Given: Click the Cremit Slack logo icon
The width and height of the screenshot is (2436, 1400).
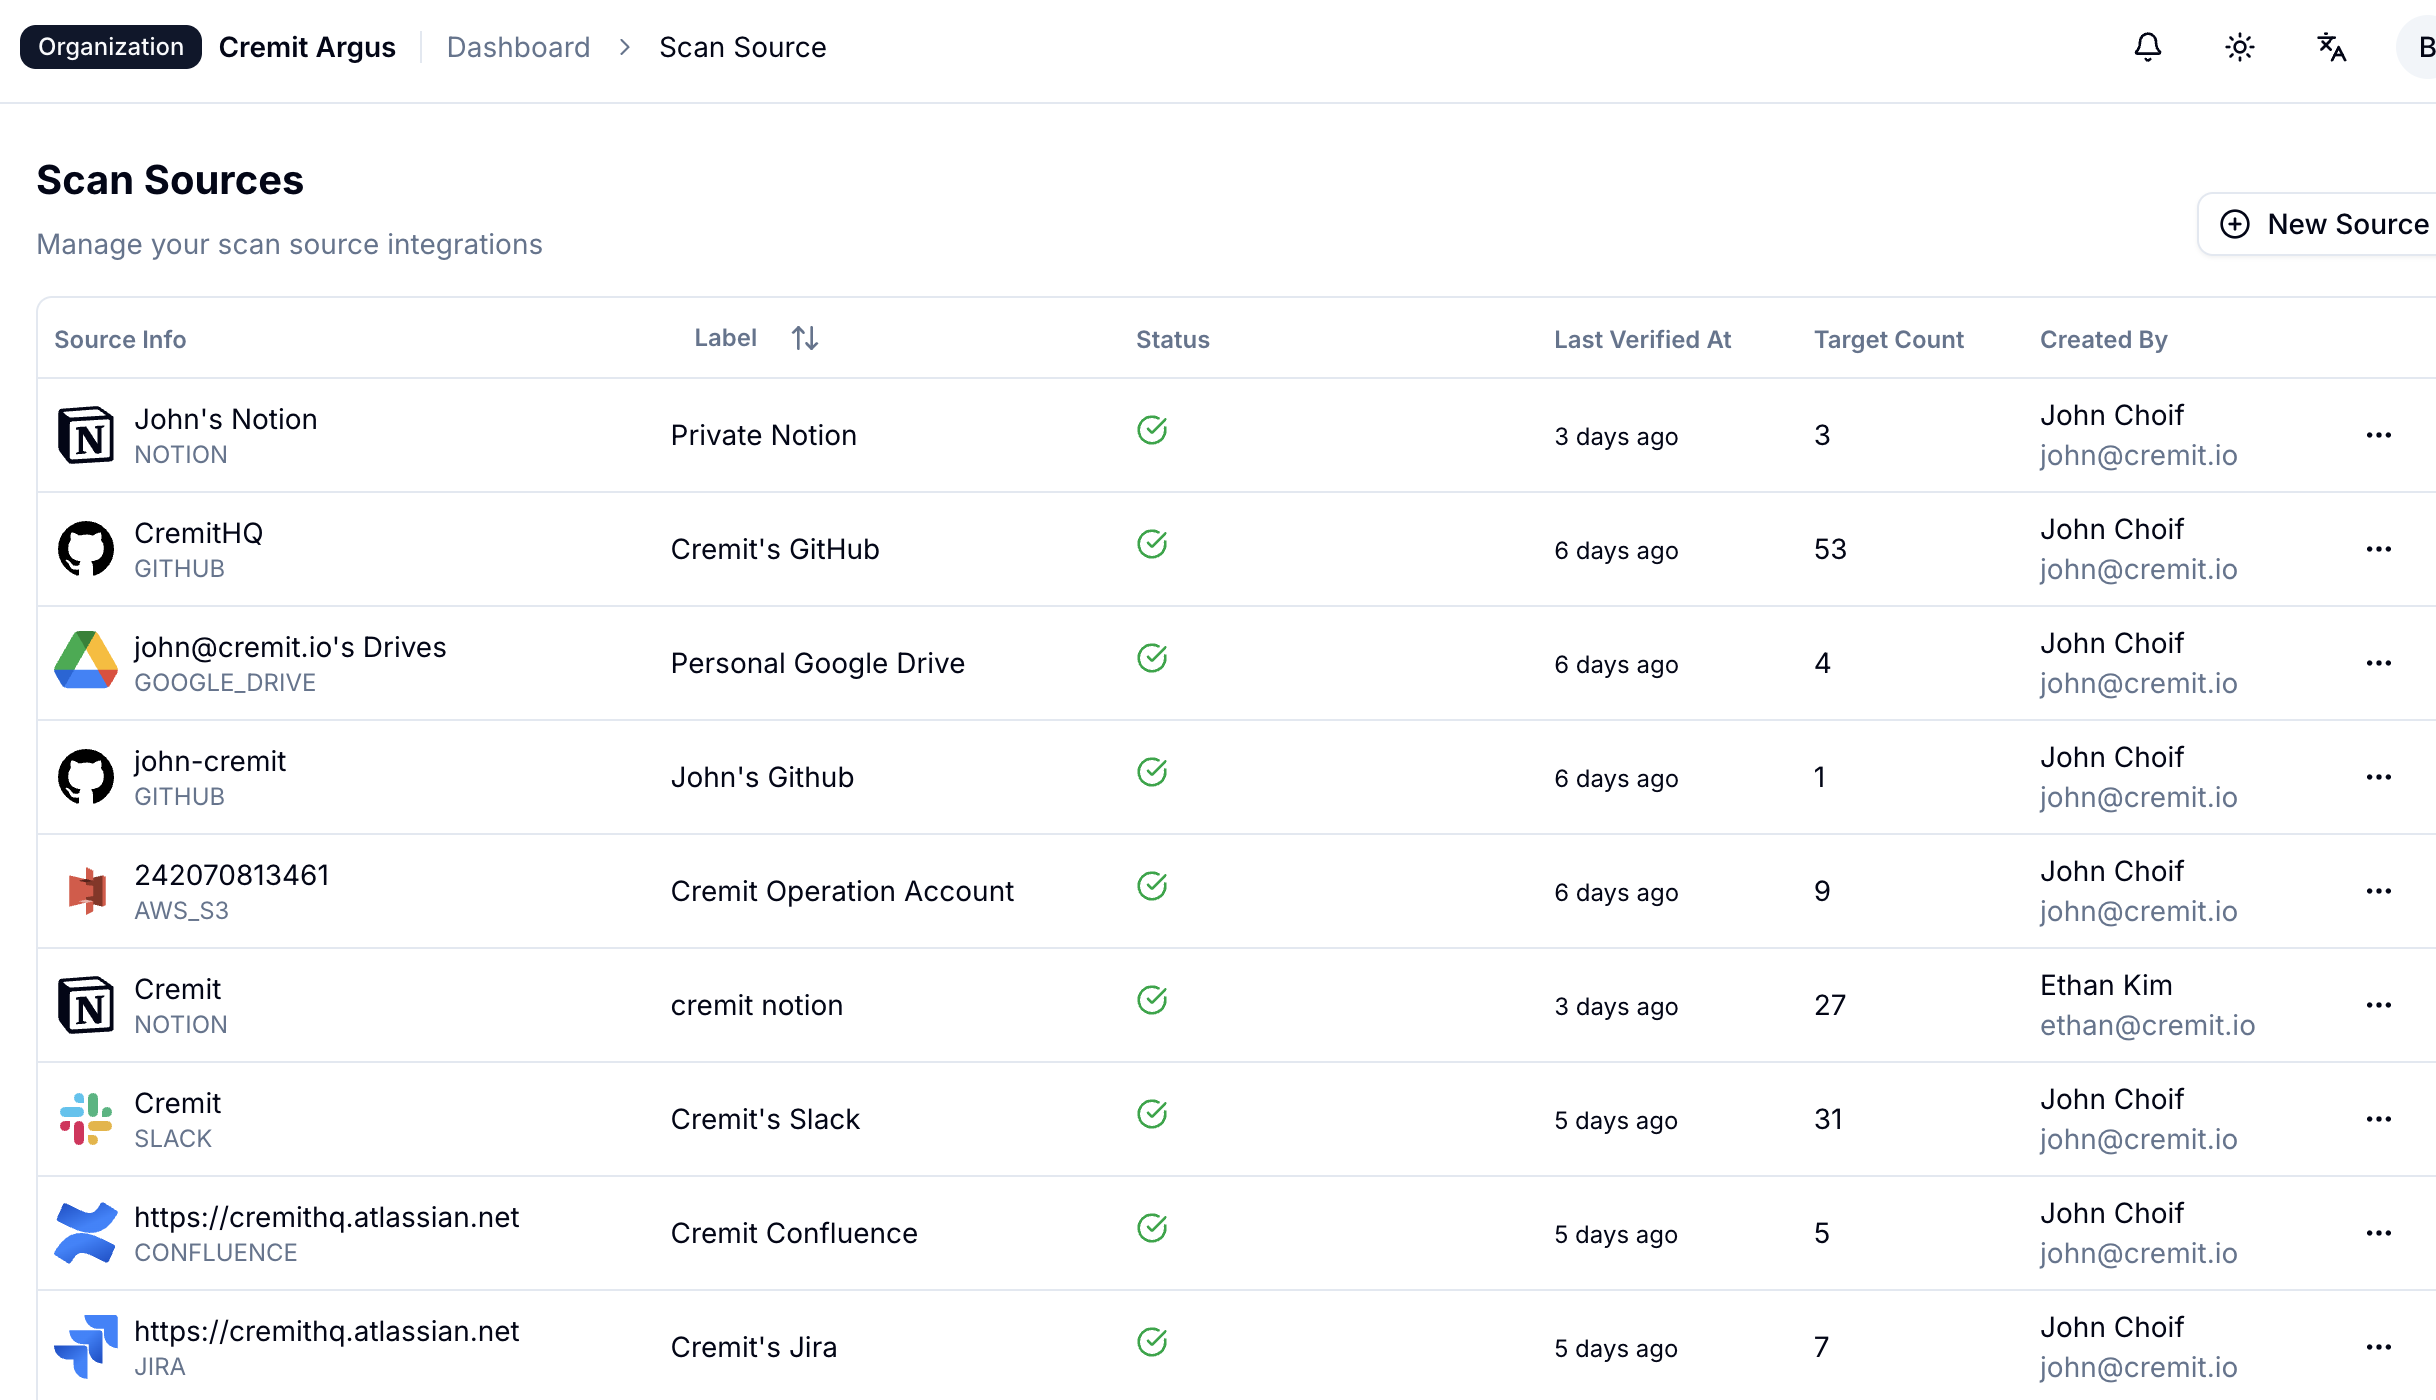Looking at the screenshot, I should tap(86, 1118).
